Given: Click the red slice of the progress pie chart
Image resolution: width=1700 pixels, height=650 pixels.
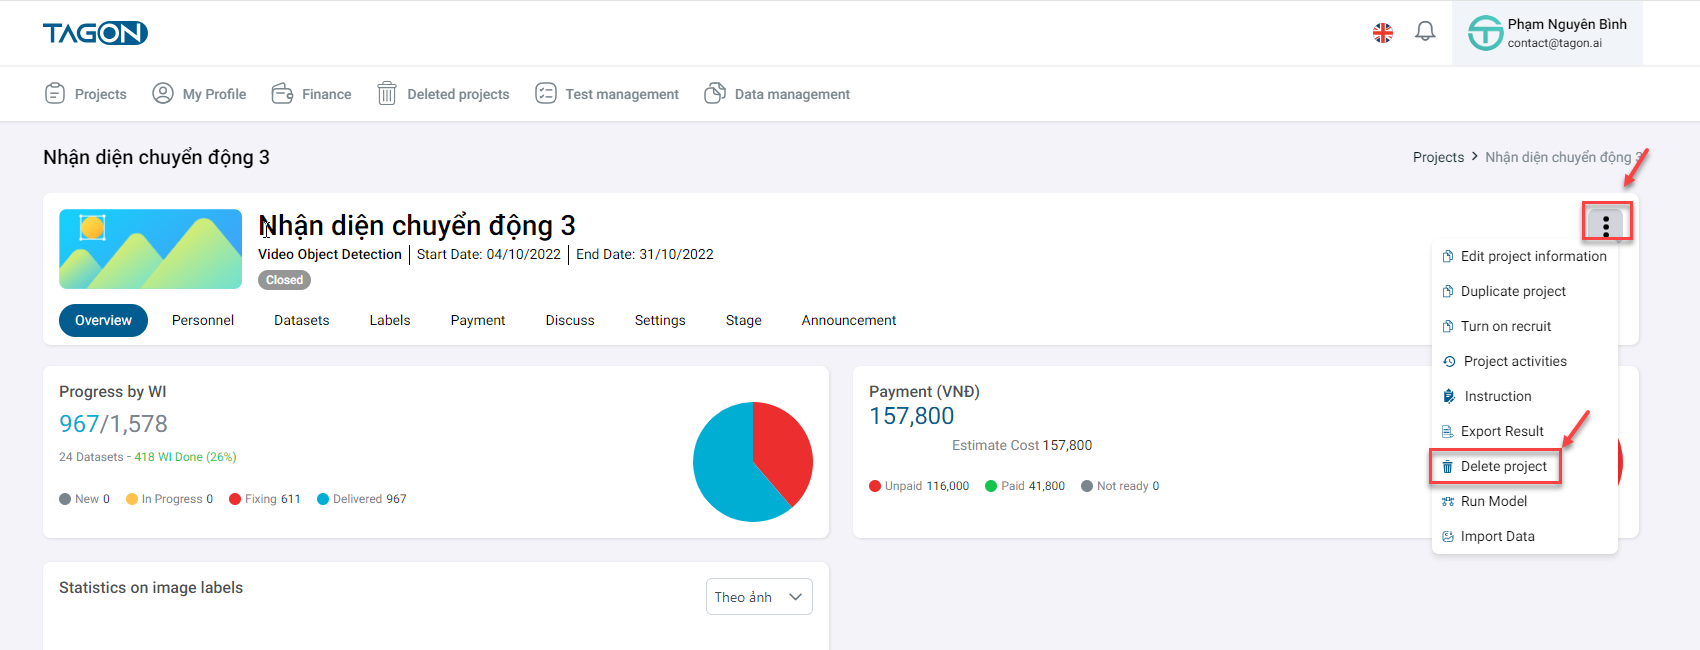Looking at the screenshot, I should coord(782,448).
